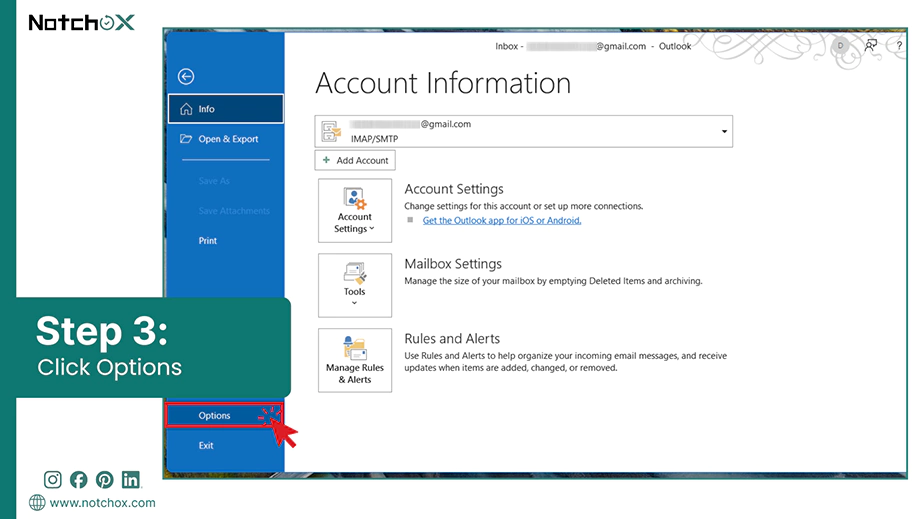Click the LinkedIn icon
The width and height of the screenshot is (922, 519).
(131, 480)
